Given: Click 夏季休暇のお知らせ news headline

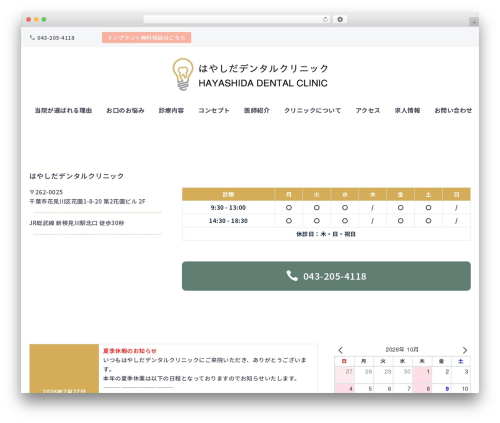Looking at the screenshot, I should pyautogui.click(x=130, y=351).
